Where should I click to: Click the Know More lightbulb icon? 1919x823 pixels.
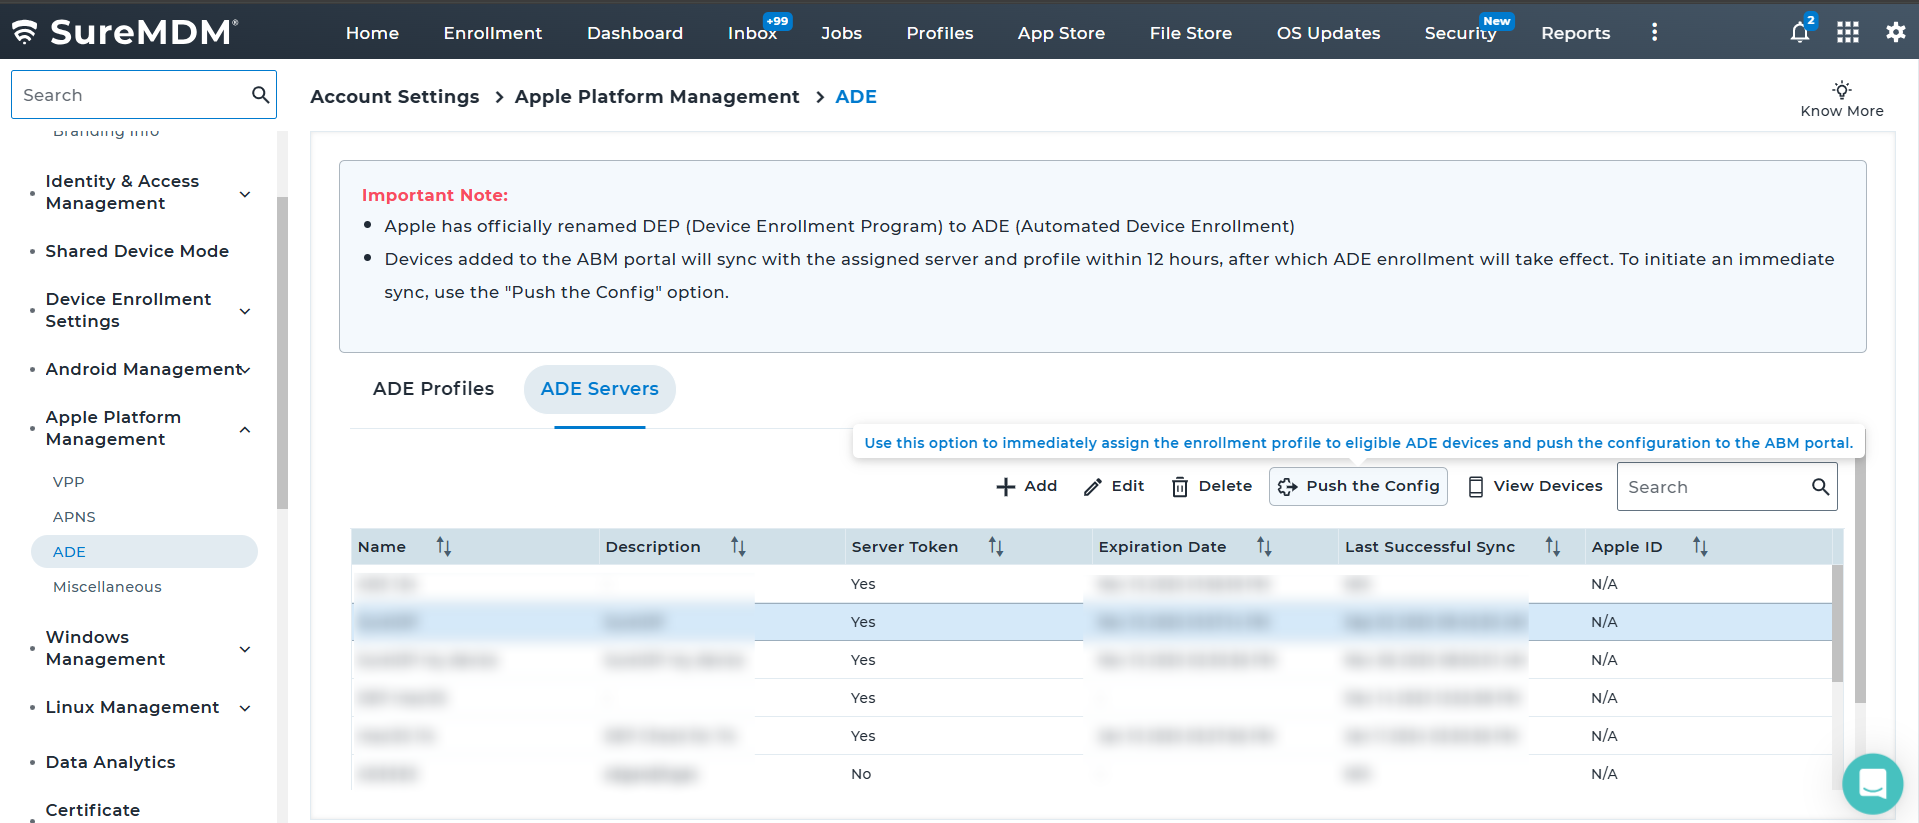[x=1841, y=90]
